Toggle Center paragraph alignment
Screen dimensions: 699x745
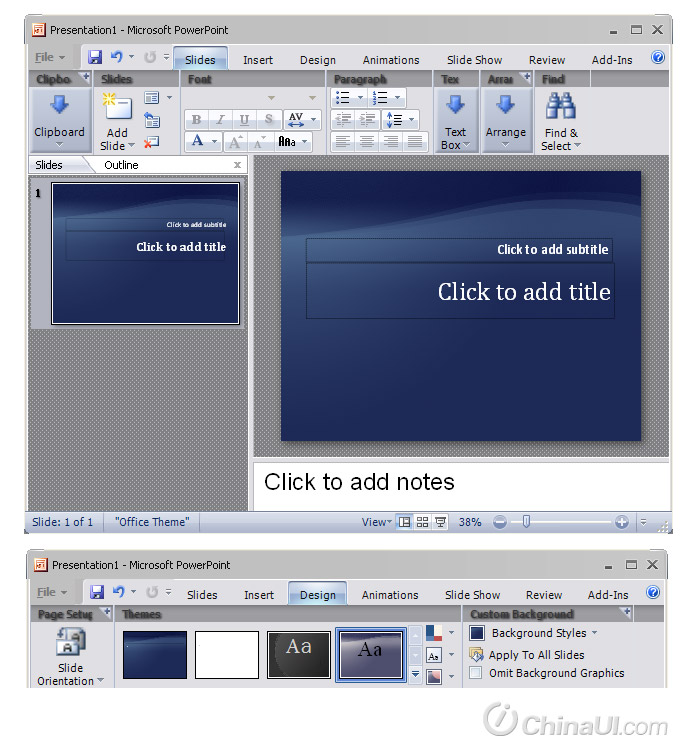(367, 142)
